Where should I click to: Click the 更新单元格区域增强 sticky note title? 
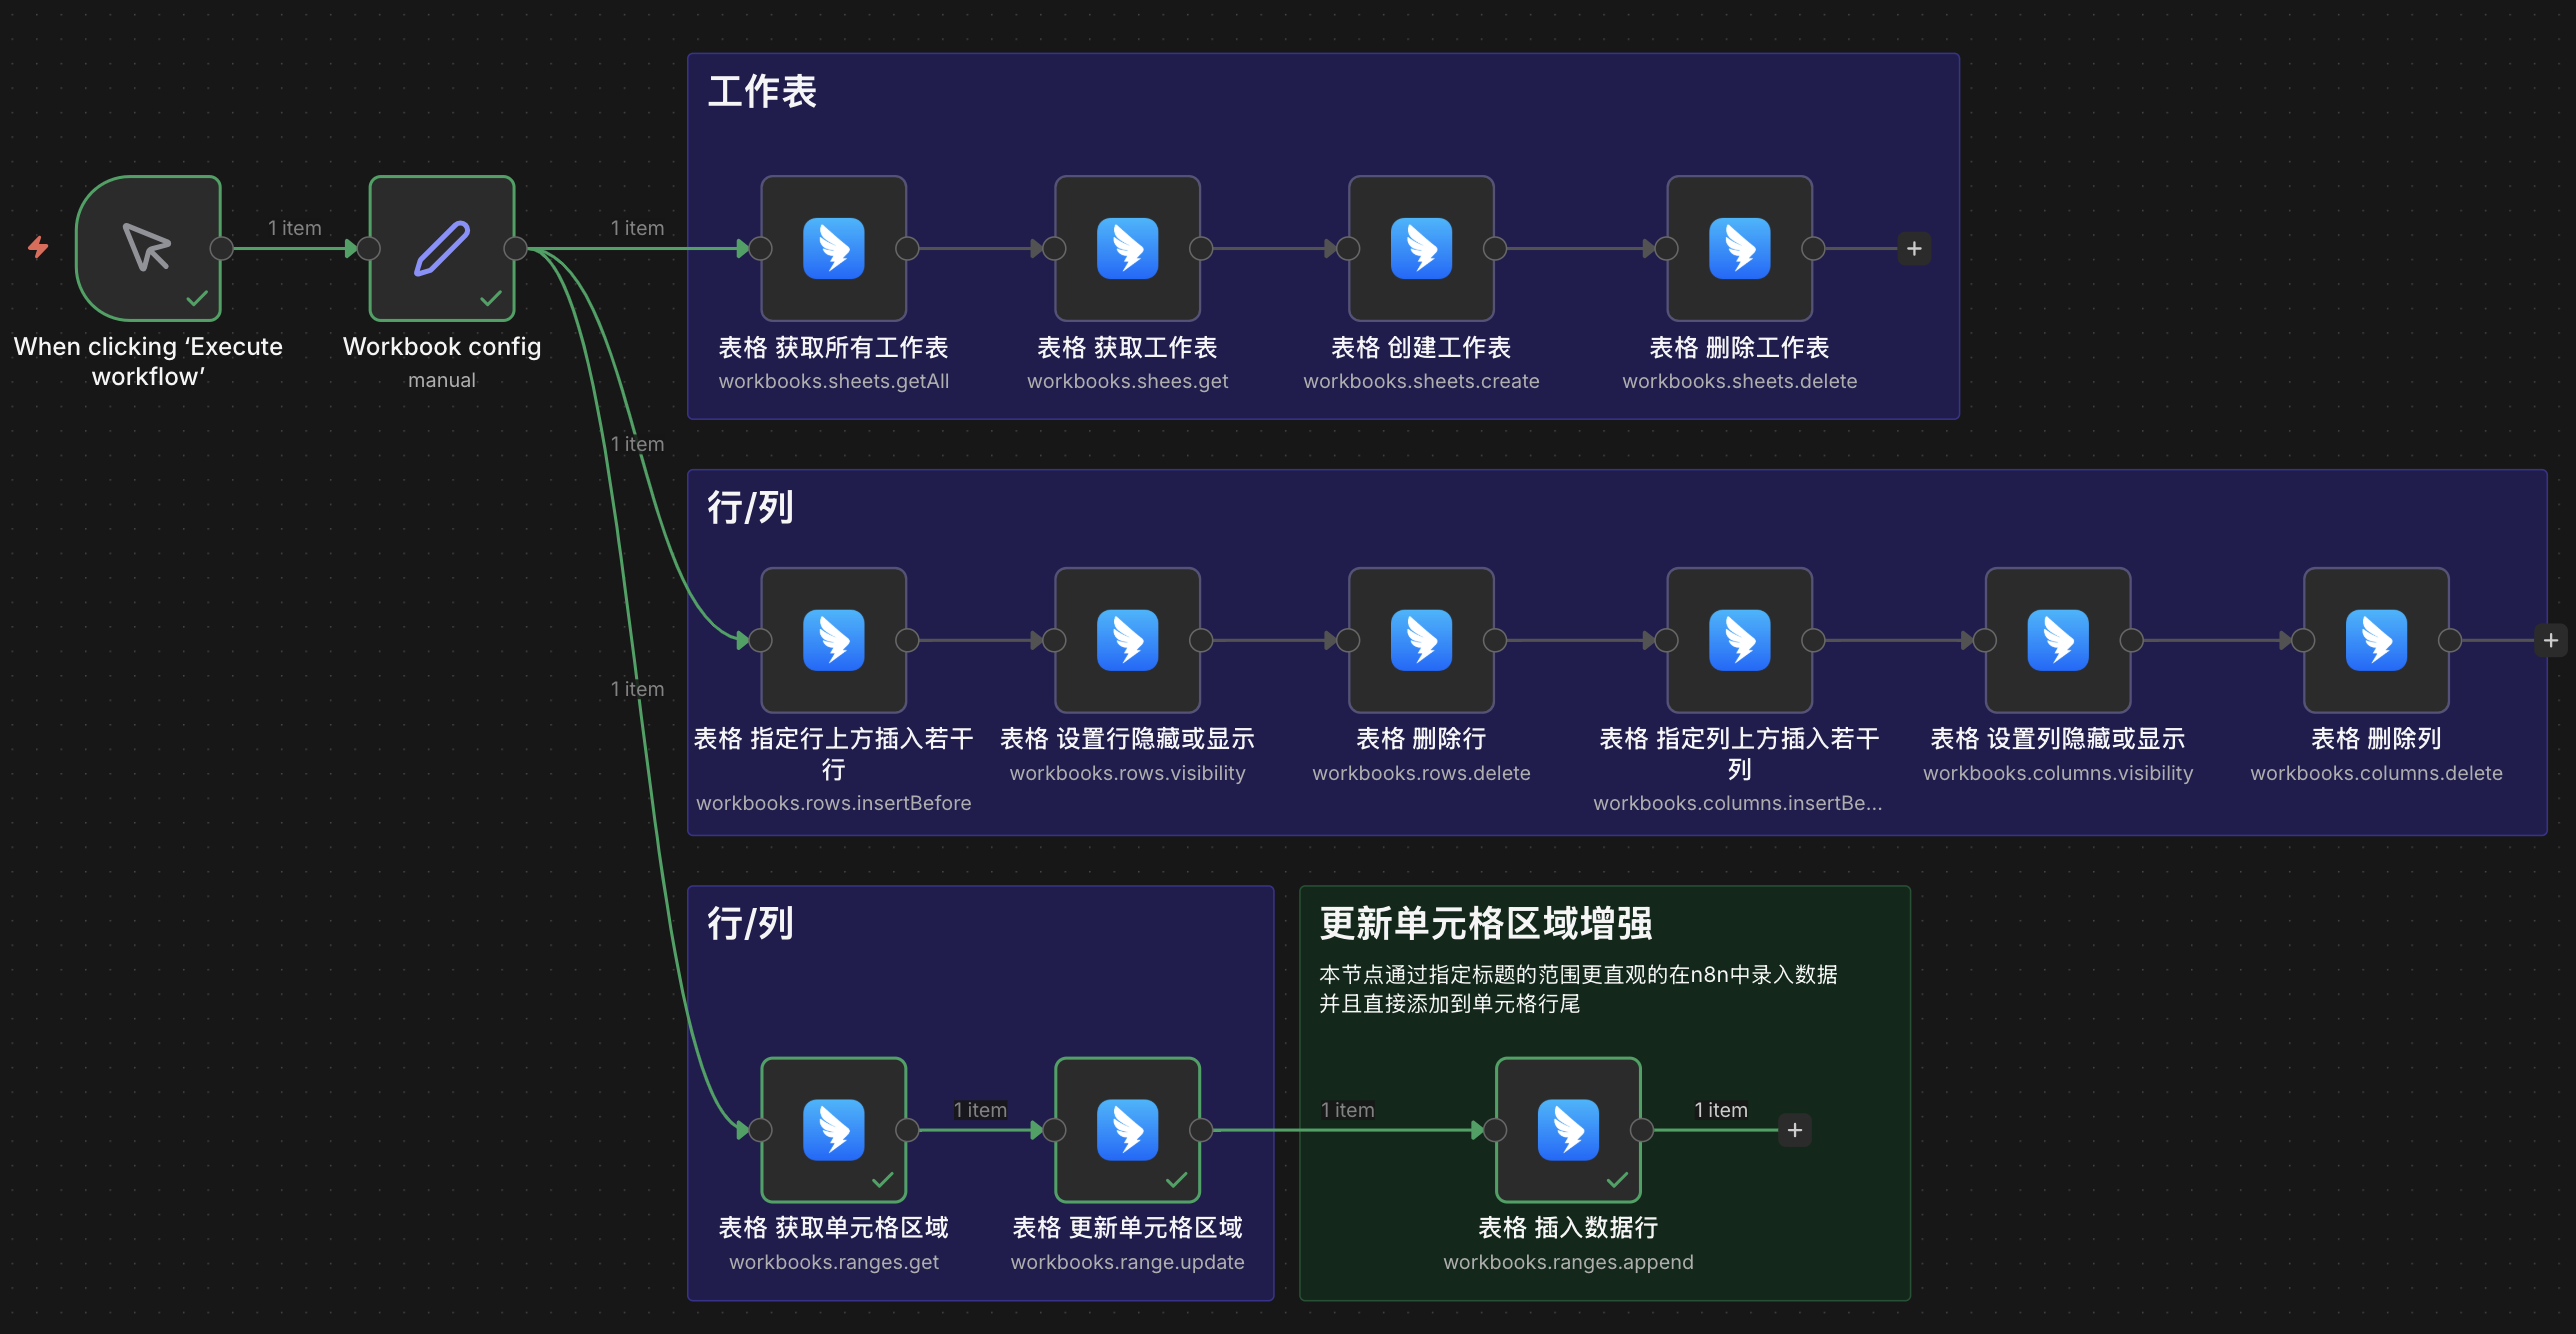pos(1486,923)
